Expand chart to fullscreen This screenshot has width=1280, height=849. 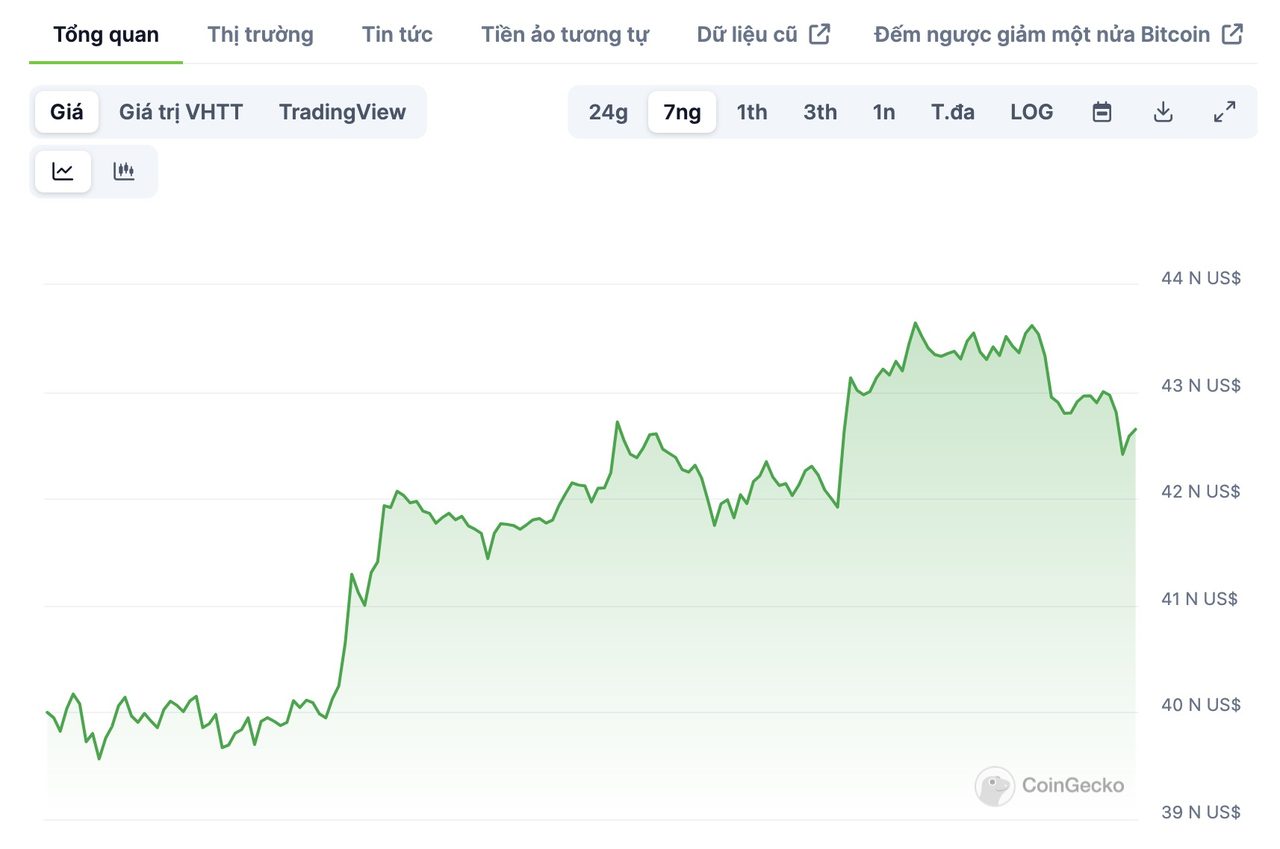1224,112
